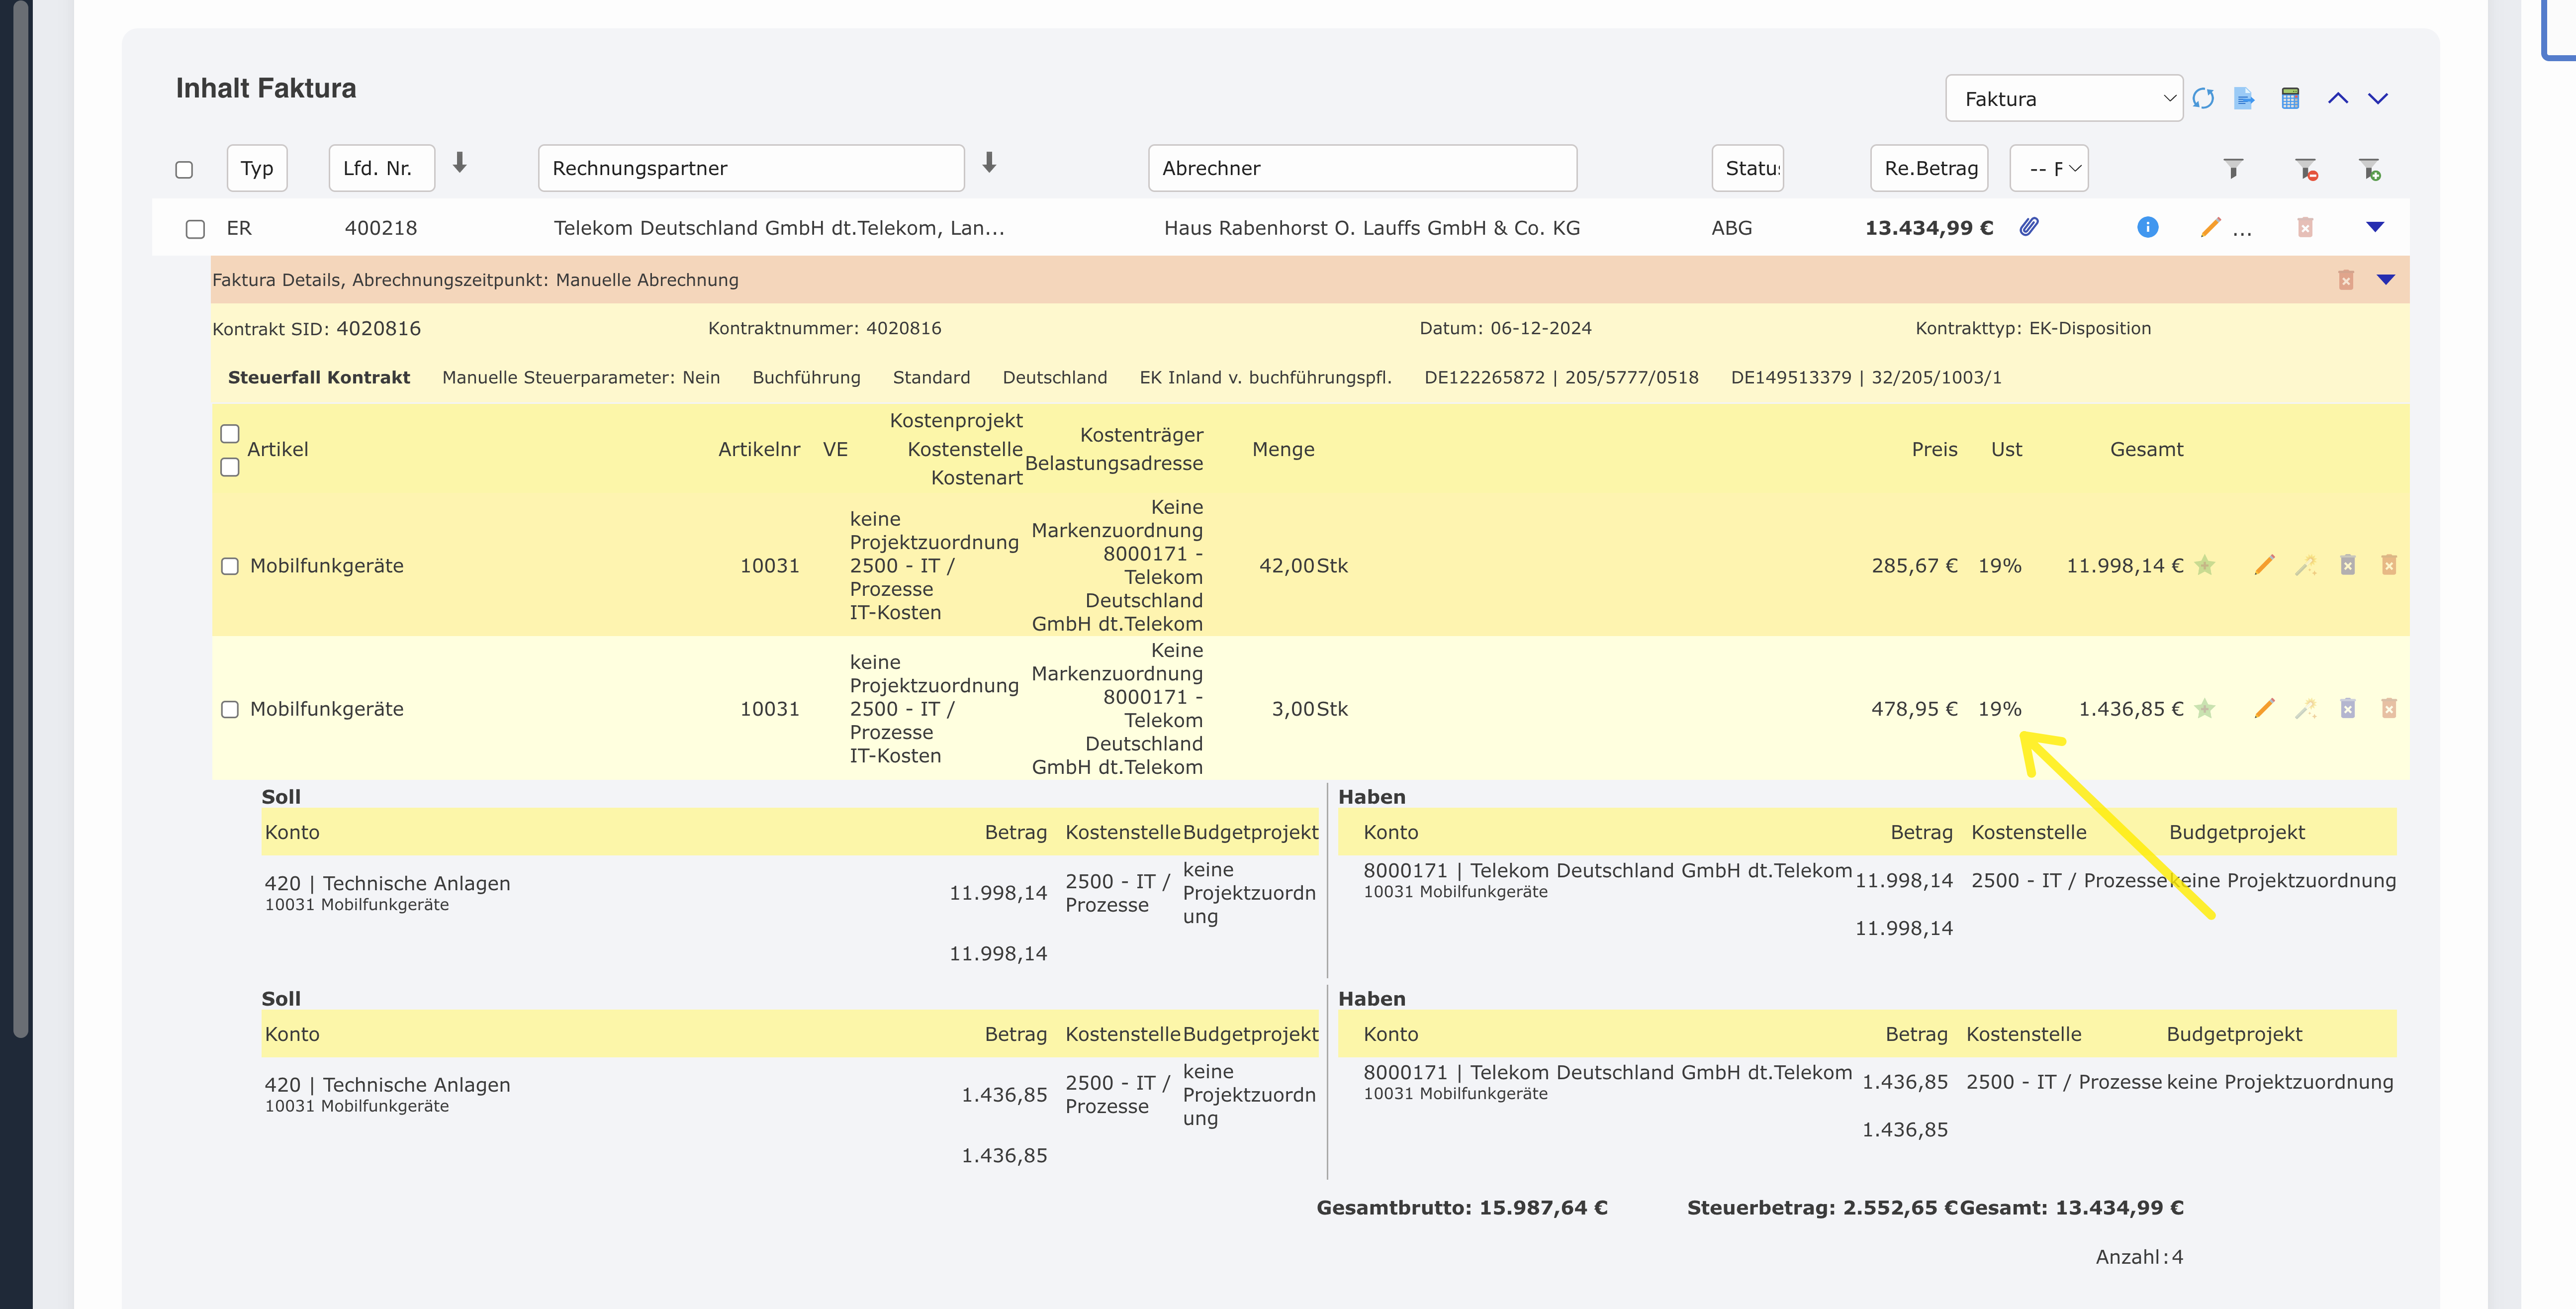
Task: Open the calculator icon
Action: click(2290, 98)
